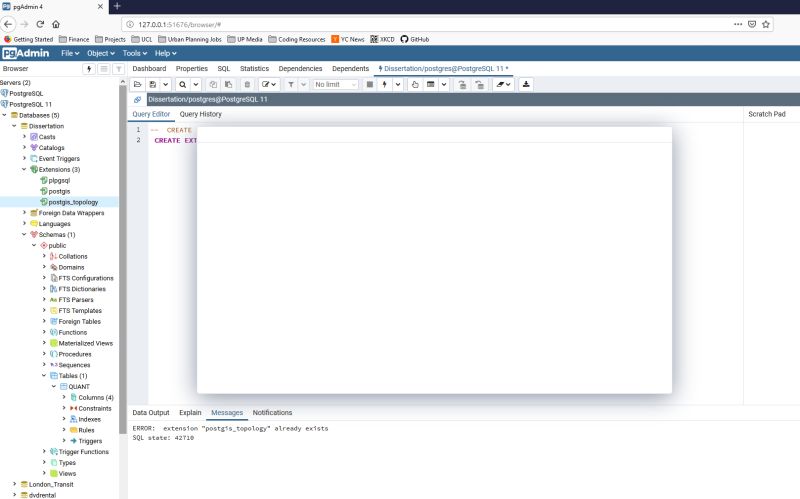Click line 2 CREATE keyword in editor

pyautogui.click(x=167, y=140)
